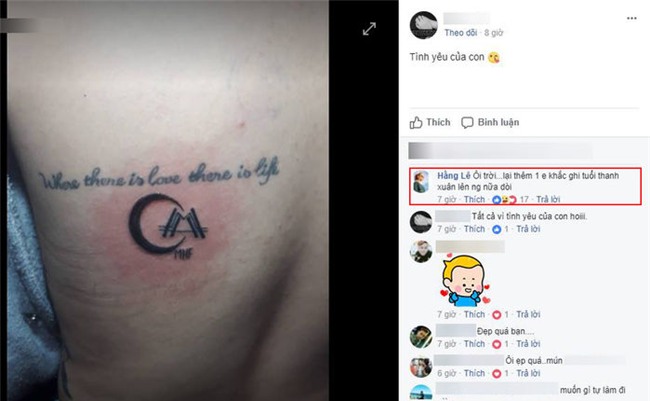Image resolution: width=650 pixels, height=401 pixels.
Task: Open Hằng Lê's commenter avatar
Action: 421,182
